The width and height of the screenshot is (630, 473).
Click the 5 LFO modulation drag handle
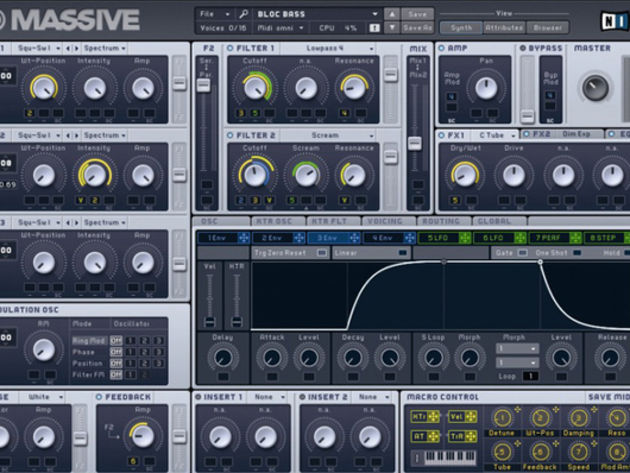coord(465,238)
